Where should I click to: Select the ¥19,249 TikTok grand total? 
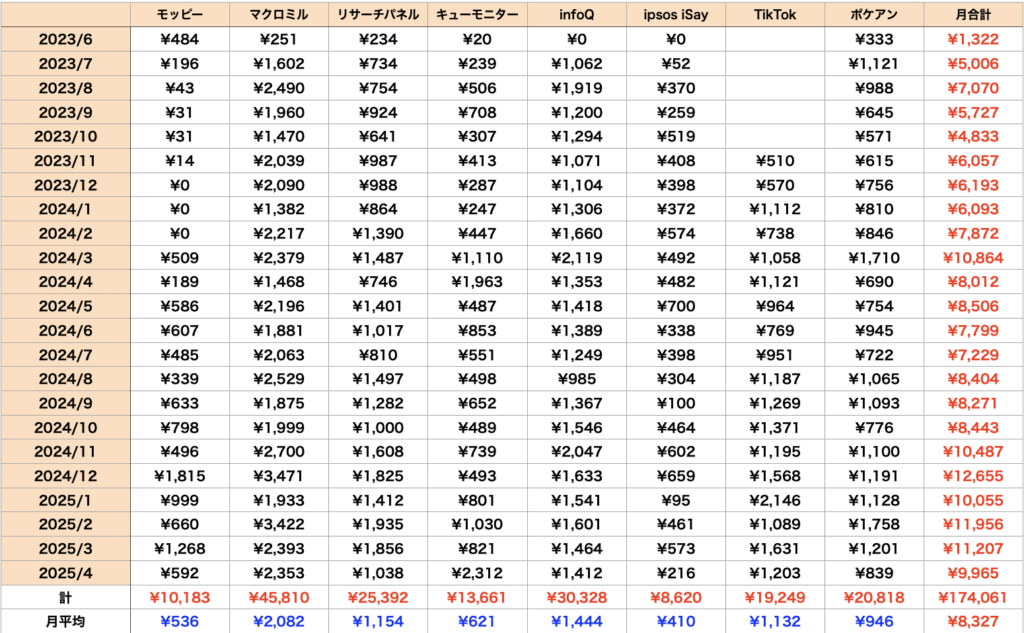click(x=775, y=598)
